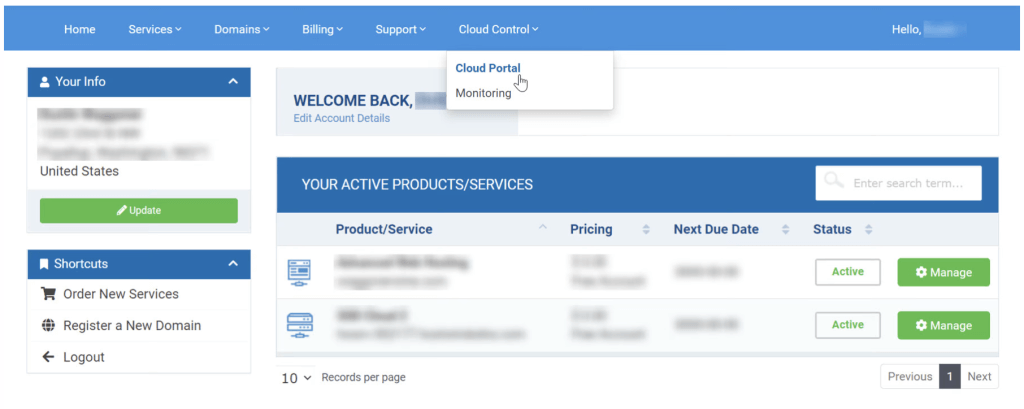This screenshot has width=1024, height=409.
Task: Click the magnifier icon in the search box
Action: coord(833,183)
